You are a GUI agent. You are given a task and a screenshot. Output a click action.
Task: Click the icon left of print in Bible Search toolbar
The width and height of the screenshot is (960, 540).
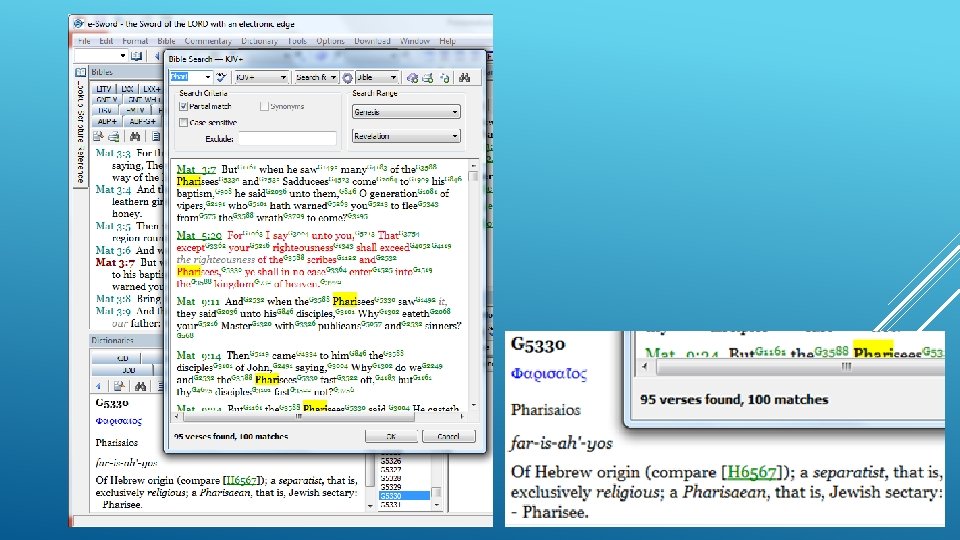click(412, 78)
